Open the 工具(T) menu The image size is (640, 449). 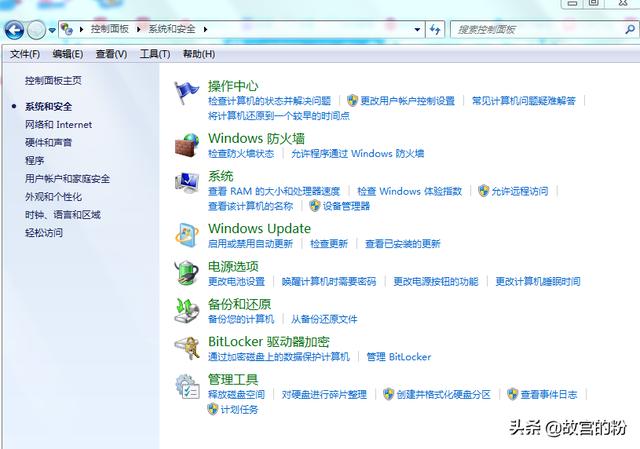(x=154, y=54)
